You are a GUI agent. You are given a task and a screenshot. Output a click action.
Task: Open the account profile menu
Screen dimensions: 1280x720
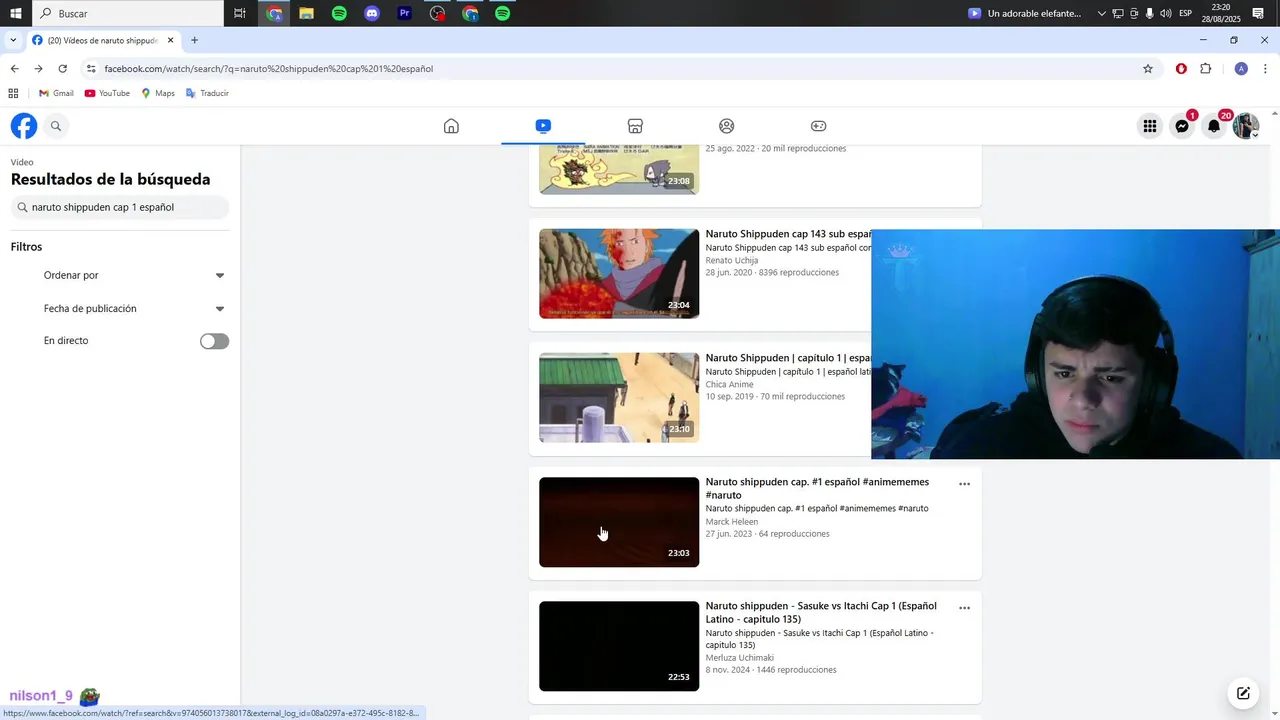pos(1246,126)
